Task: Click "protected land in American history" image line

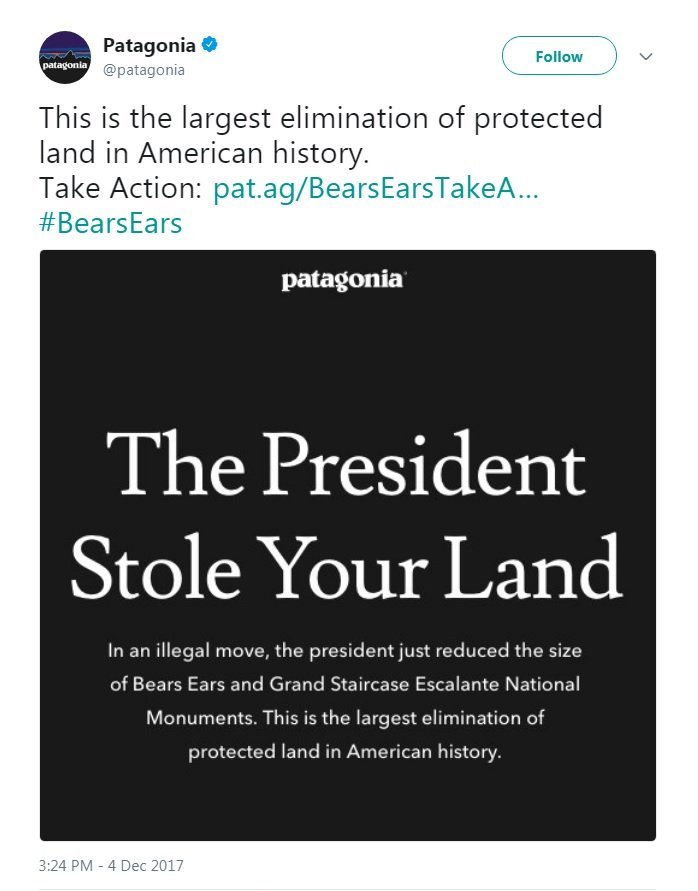Action: click(345, 752)
